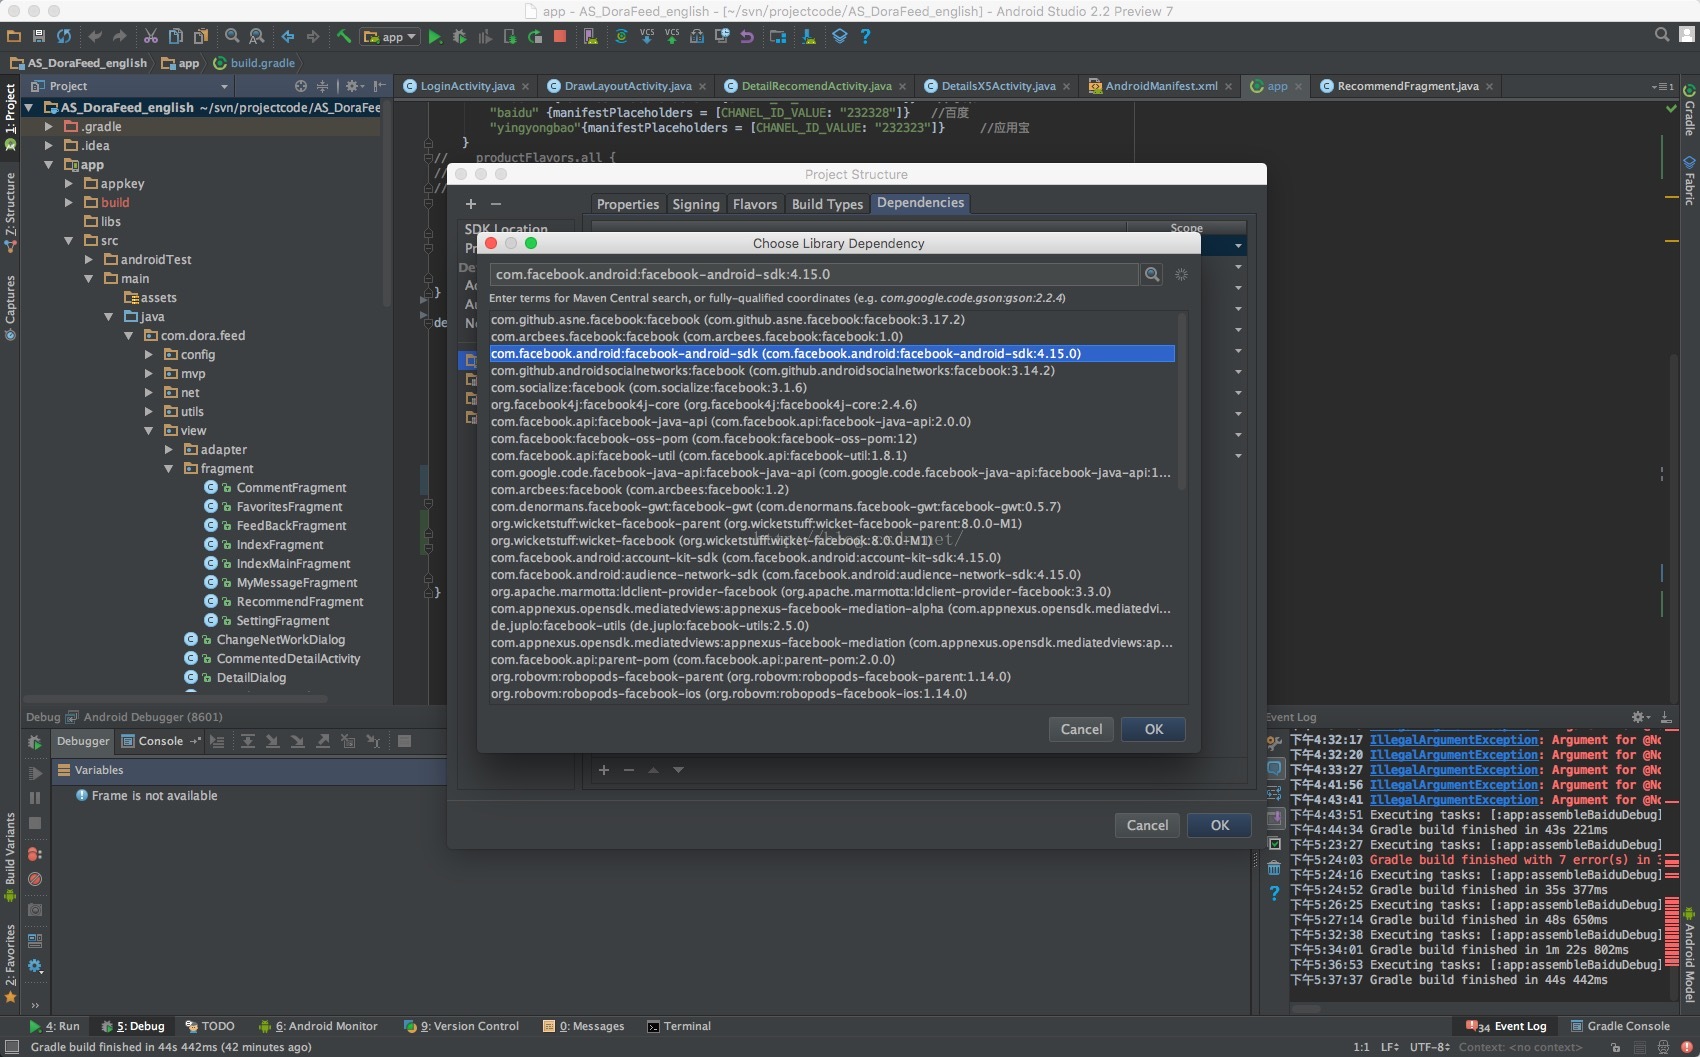The image size is (1700, 1057).
Task: Click the library search text field
Action: 812,274
